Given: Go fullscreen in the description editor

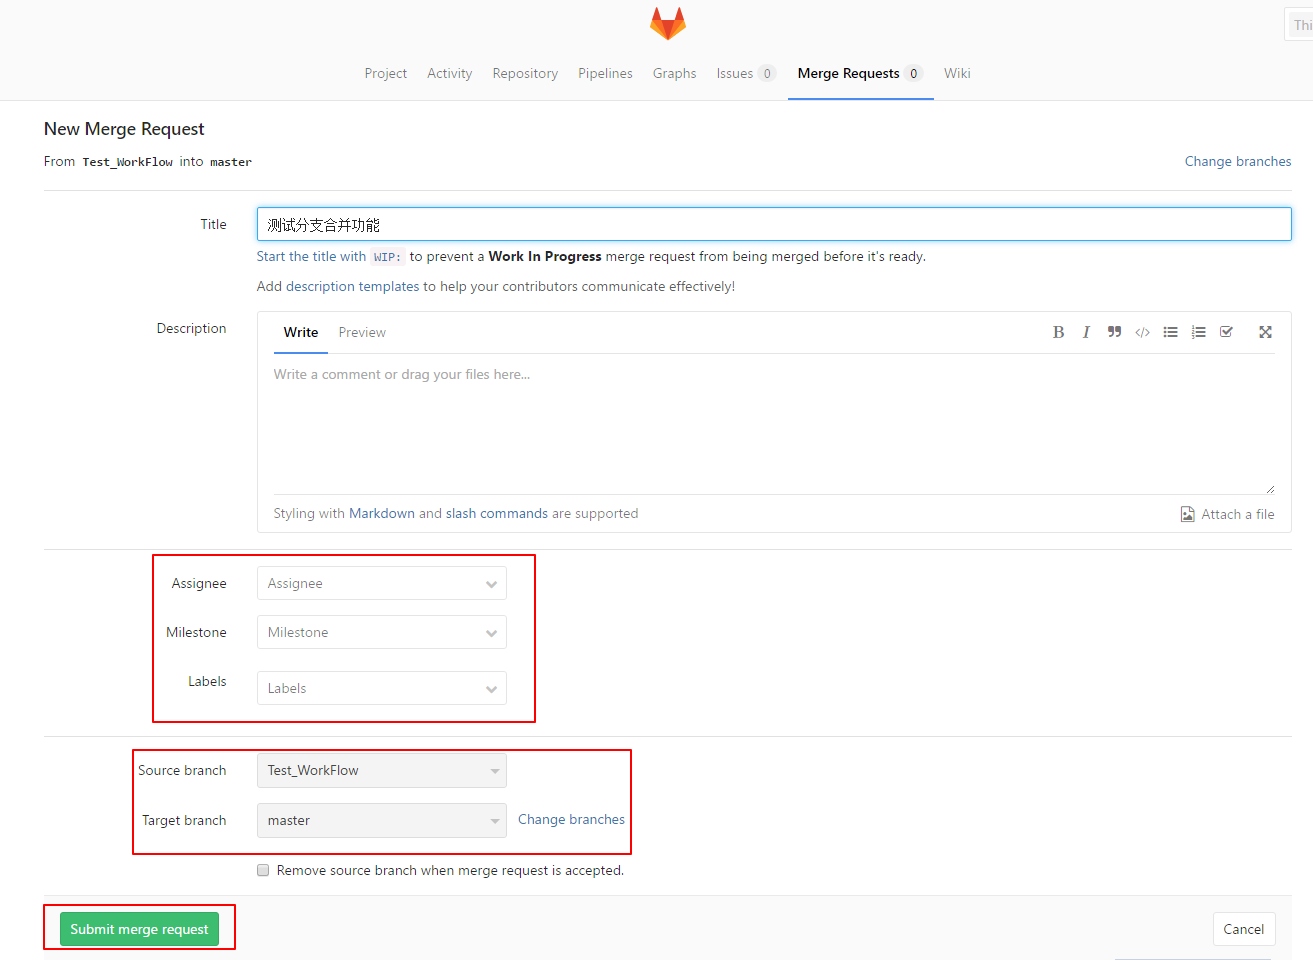Looking at the screenshot, I should coord(1265,331).
